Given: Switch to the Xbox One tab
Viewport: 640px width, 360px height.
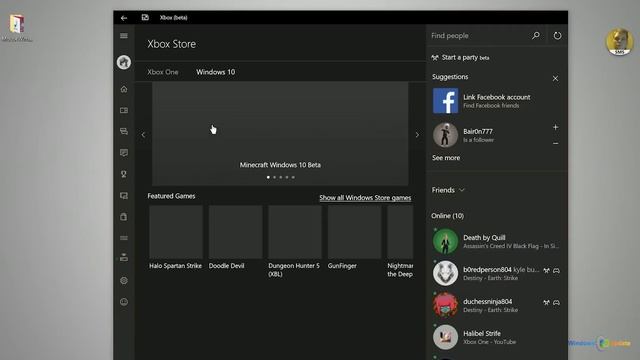Looking at the screenshot, I should point(162,72).
